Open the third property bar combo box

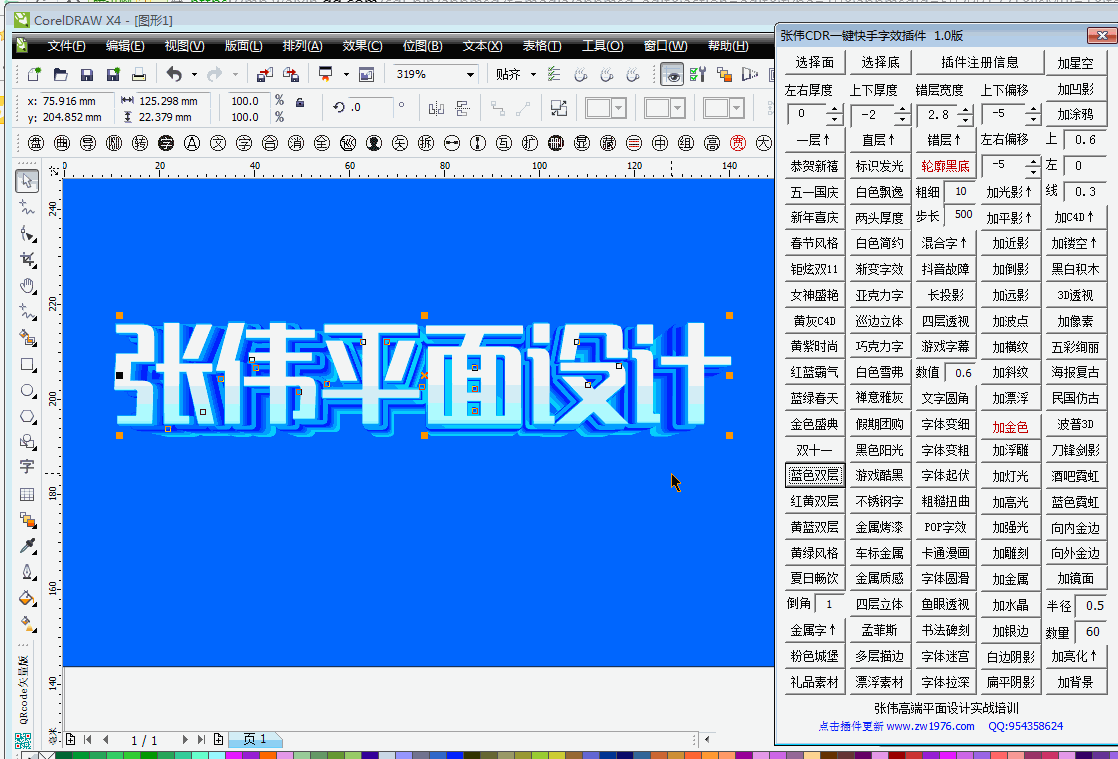[x=723, y=108]
